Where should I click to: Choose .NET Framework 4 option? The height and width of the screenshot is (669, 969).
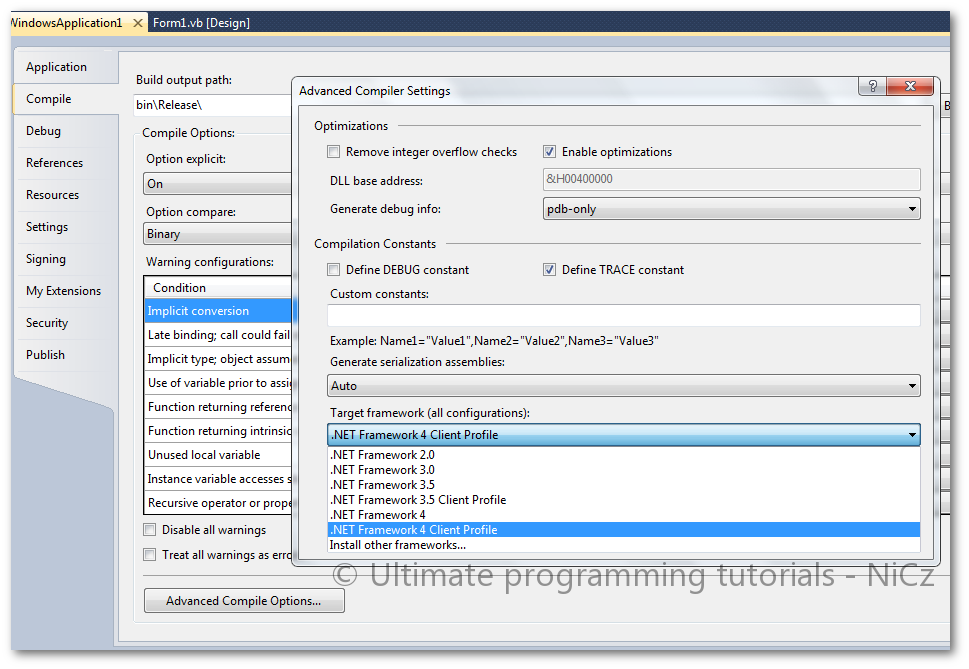(624, 515)
